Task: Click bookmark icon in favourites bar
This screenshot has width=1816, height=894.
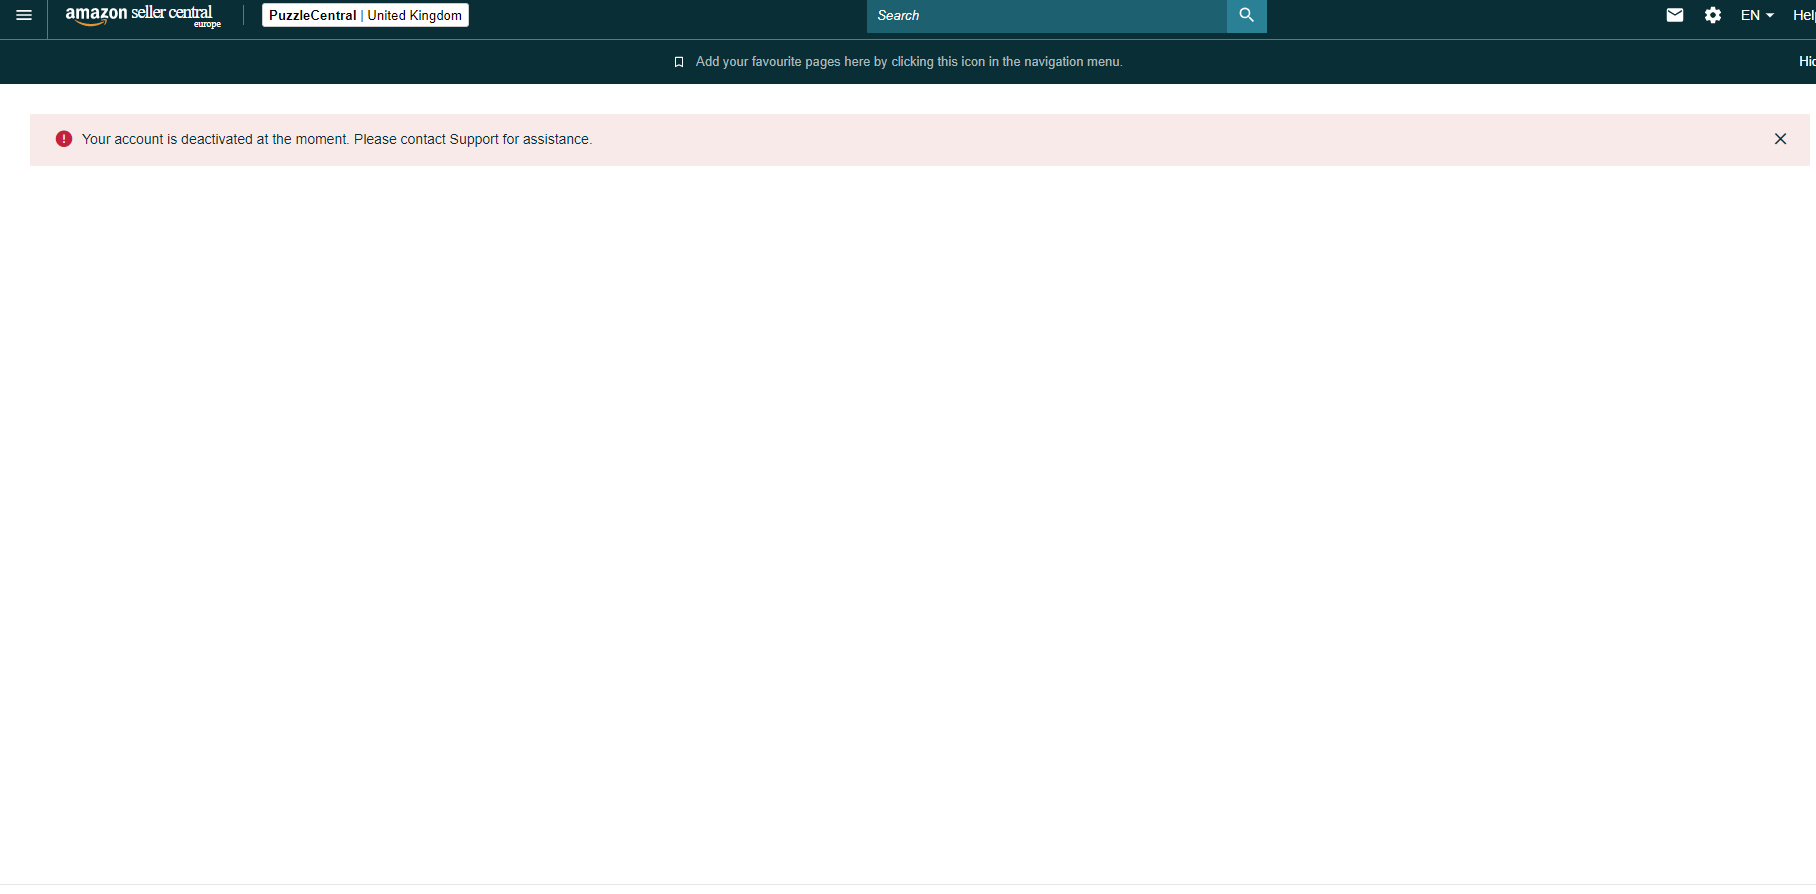Action: tap(679, 62)
